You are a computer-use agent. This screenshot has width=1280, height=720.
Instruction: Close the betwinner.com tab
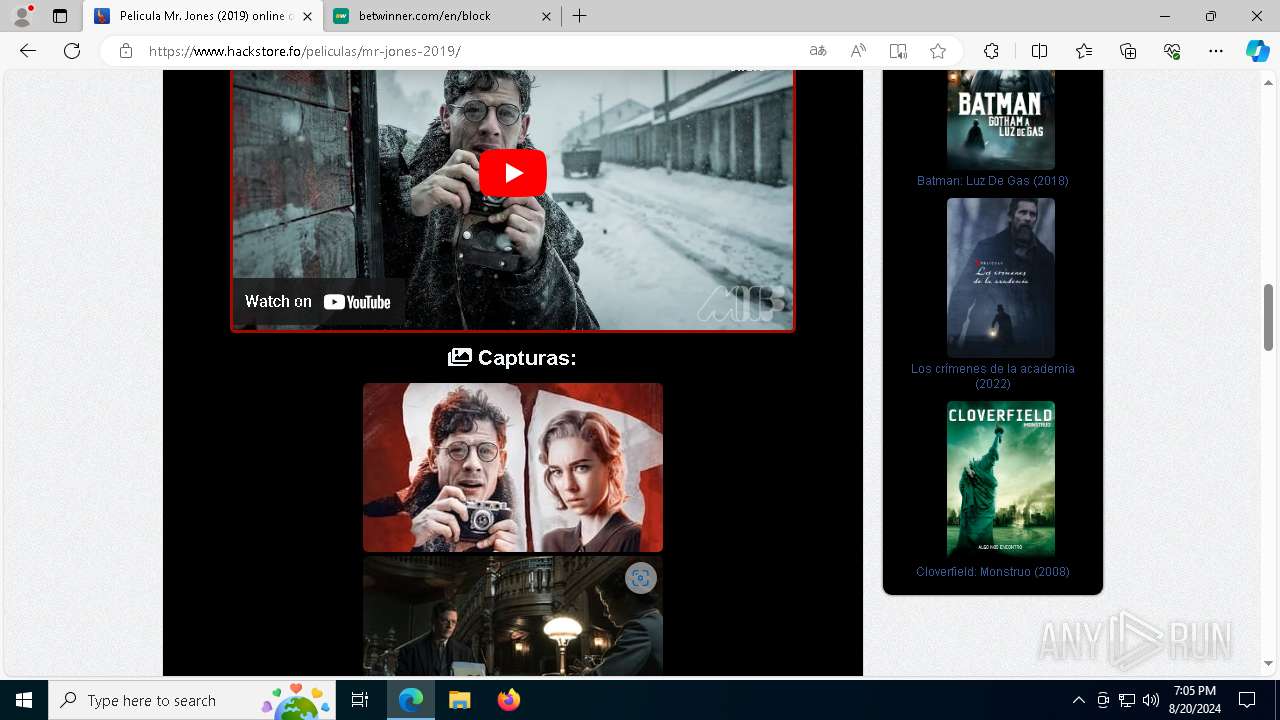pyautogui.click(x=546, y=16)
